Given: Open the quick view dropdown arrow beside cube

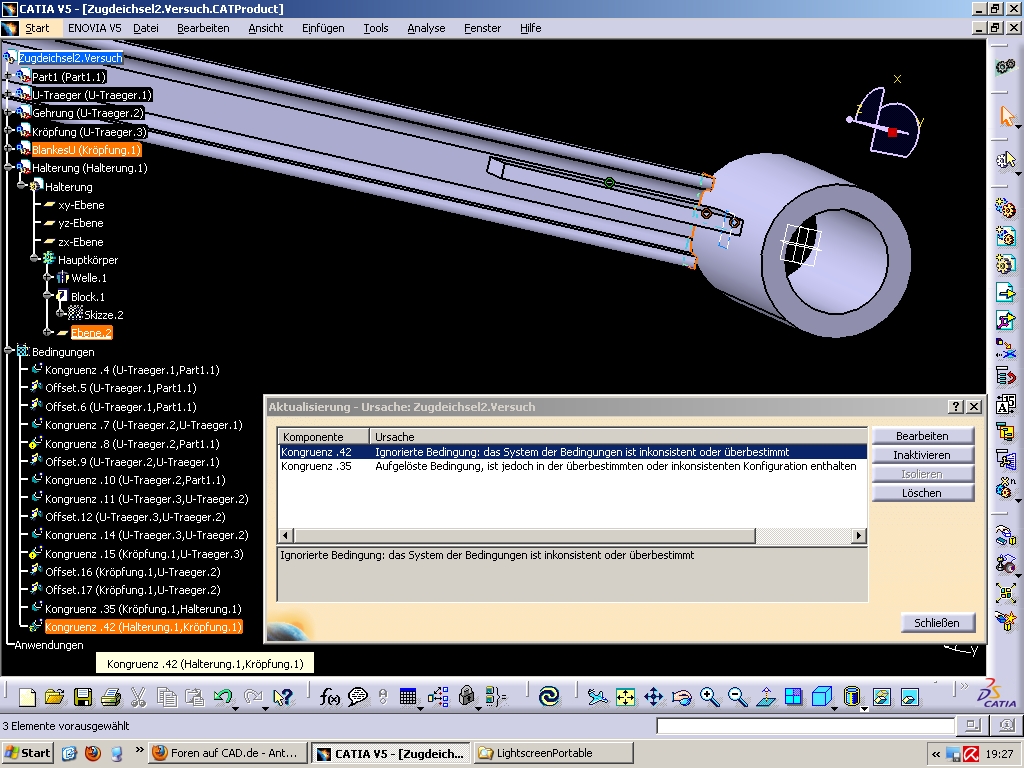Looking at the screenshot, I should (835, 708).
